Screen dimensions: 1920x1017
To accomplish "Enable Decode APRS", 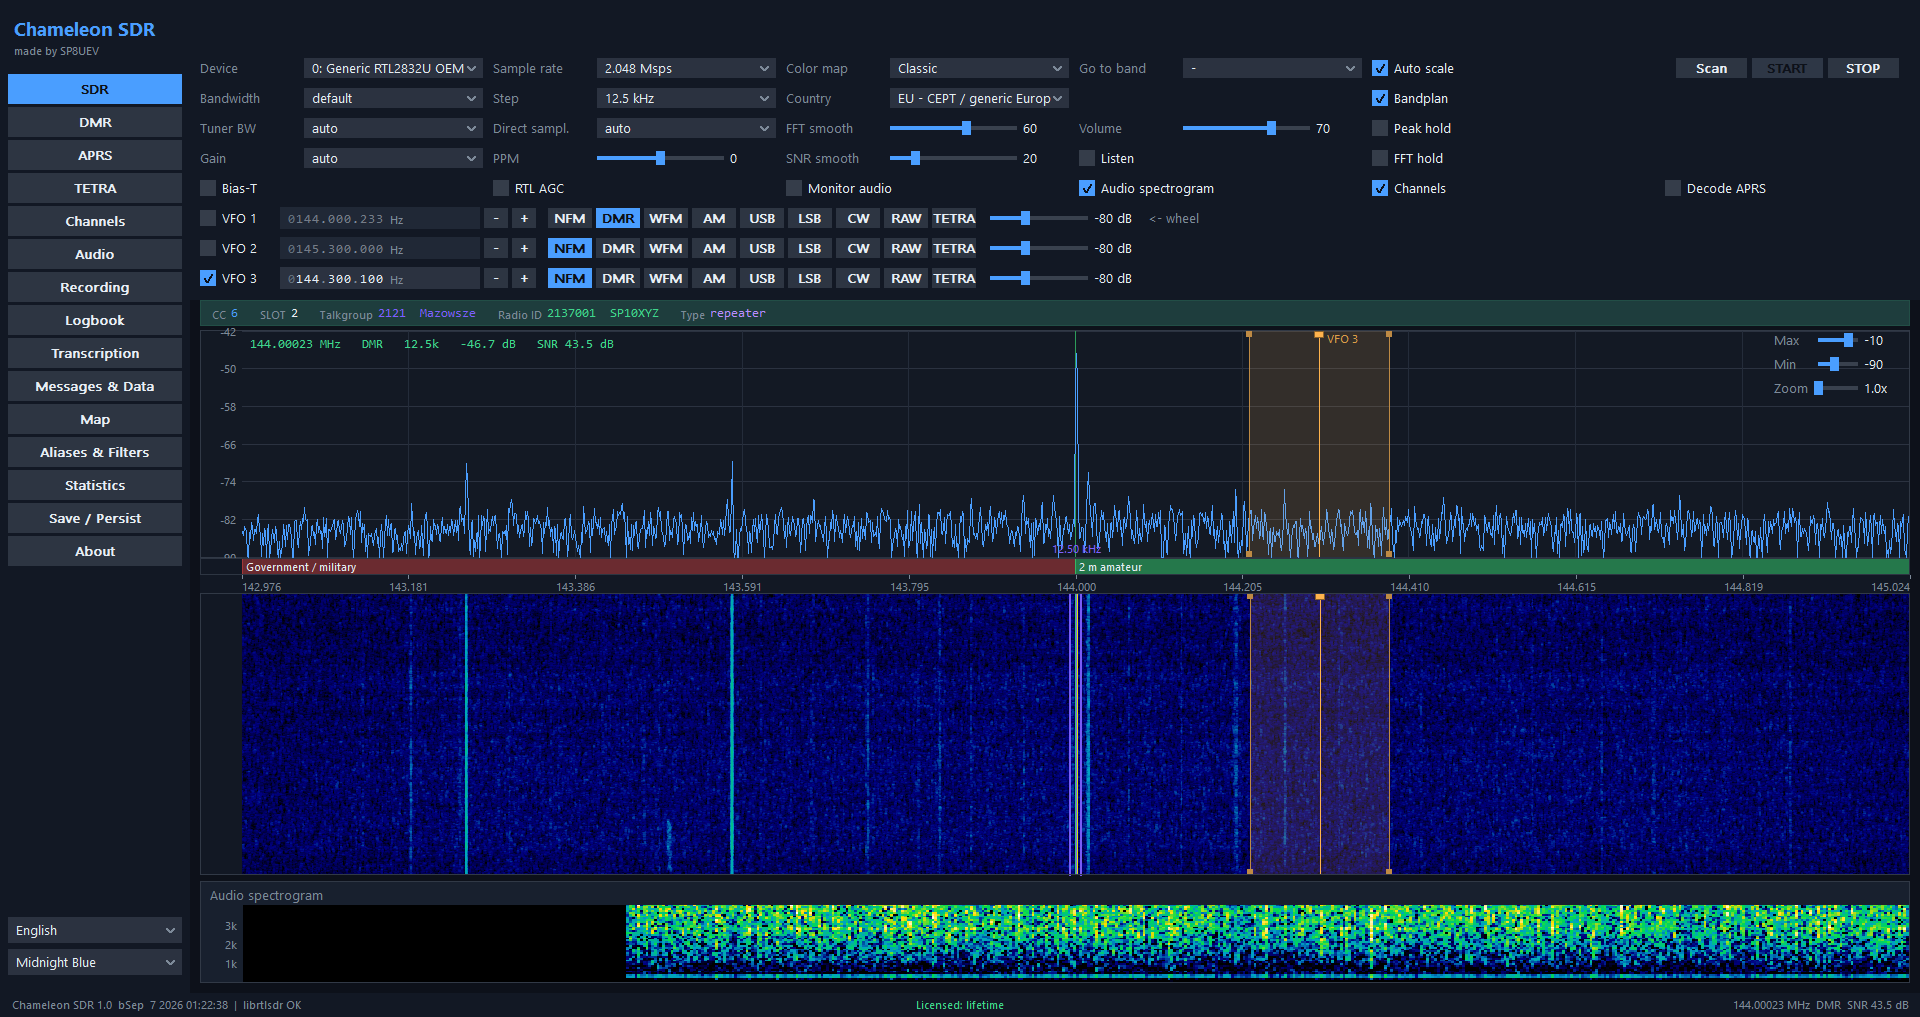I will 1673,188.
